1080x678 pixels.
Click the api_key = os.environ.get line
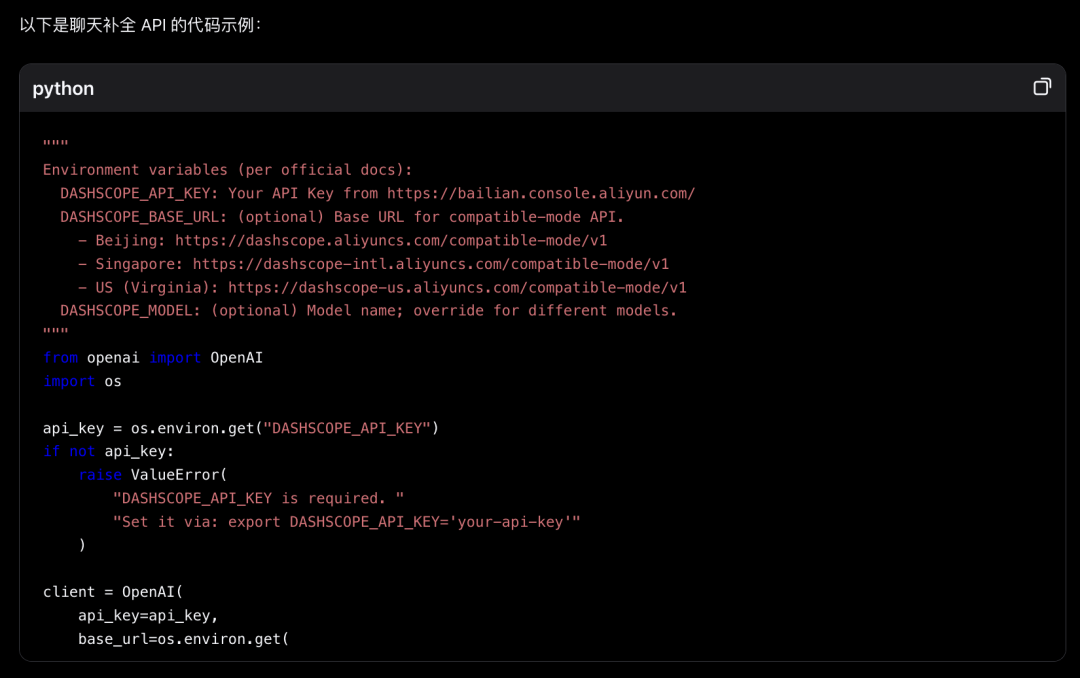coord(241,428)
